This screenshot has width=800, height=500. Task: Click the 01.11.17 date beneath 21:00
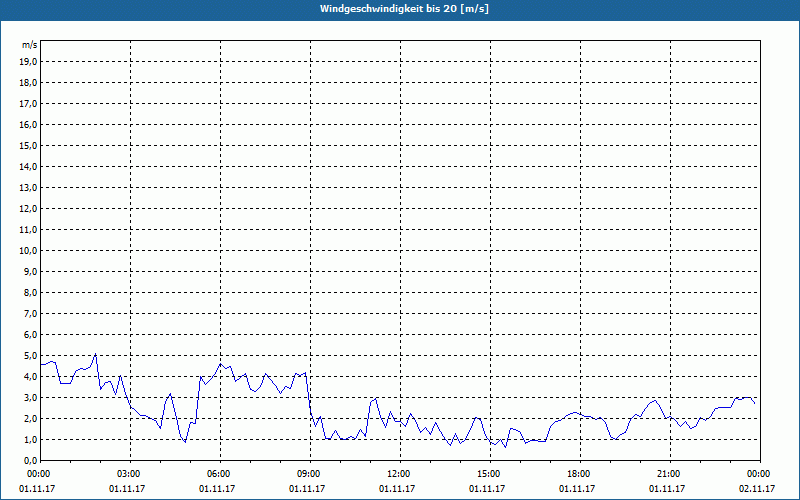(x=667, y=488)
